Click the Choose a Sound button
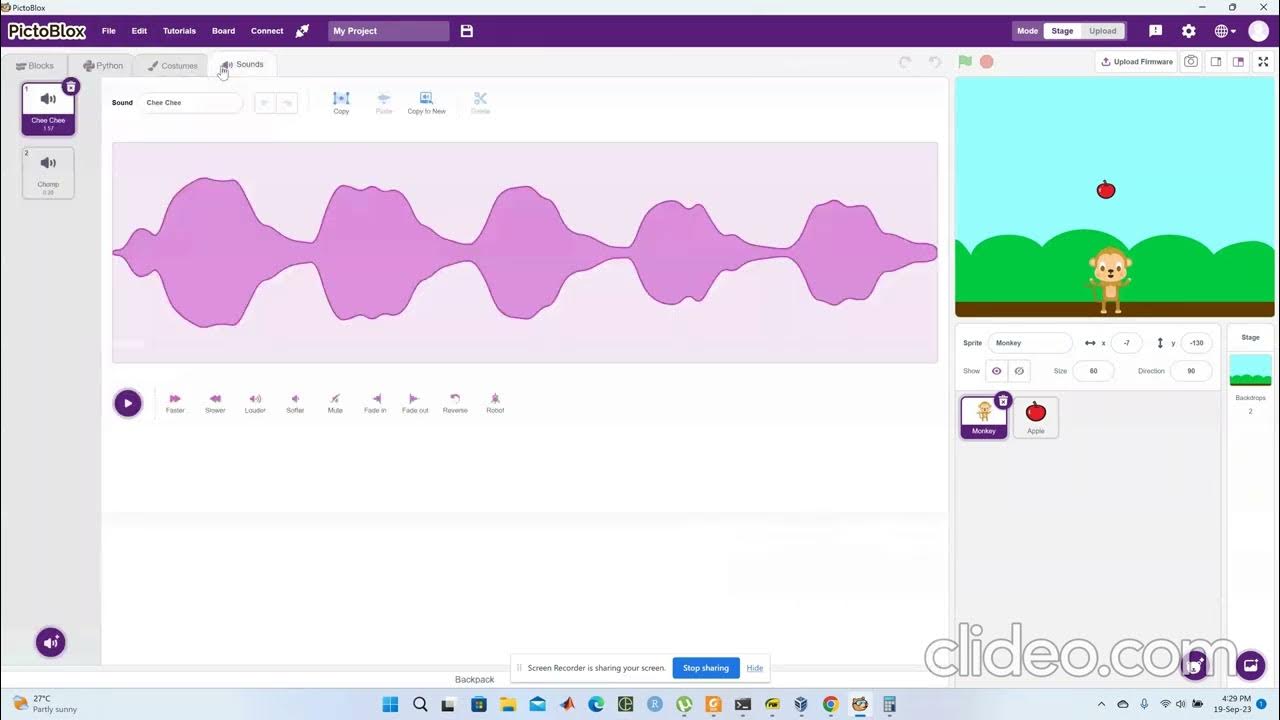1280x720 pixels. point(51,642)
